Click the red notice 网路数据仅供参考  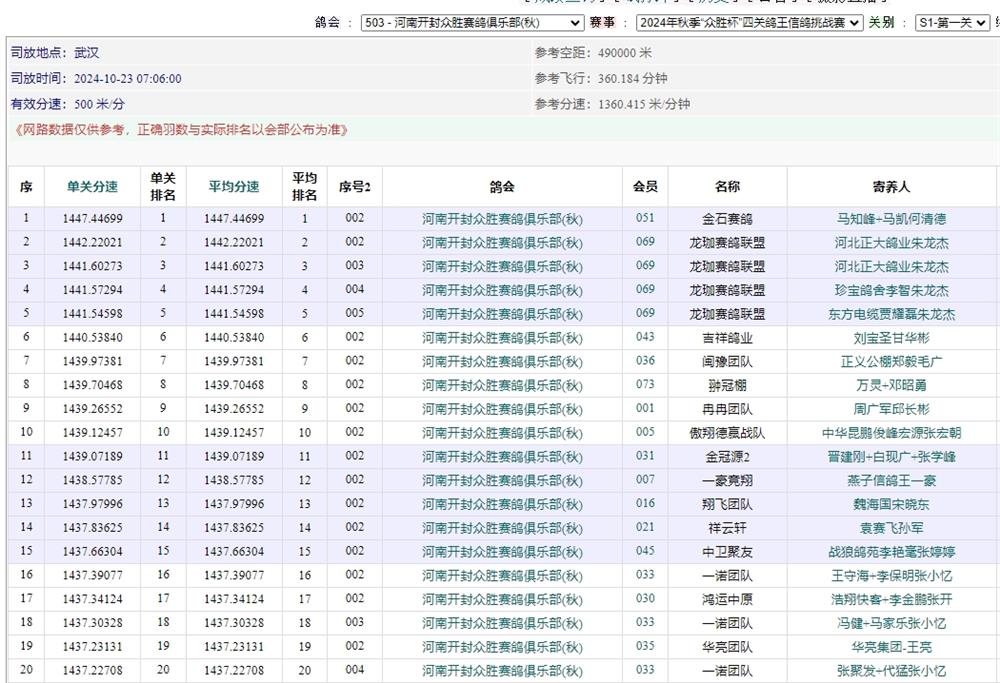pos(181,130)
